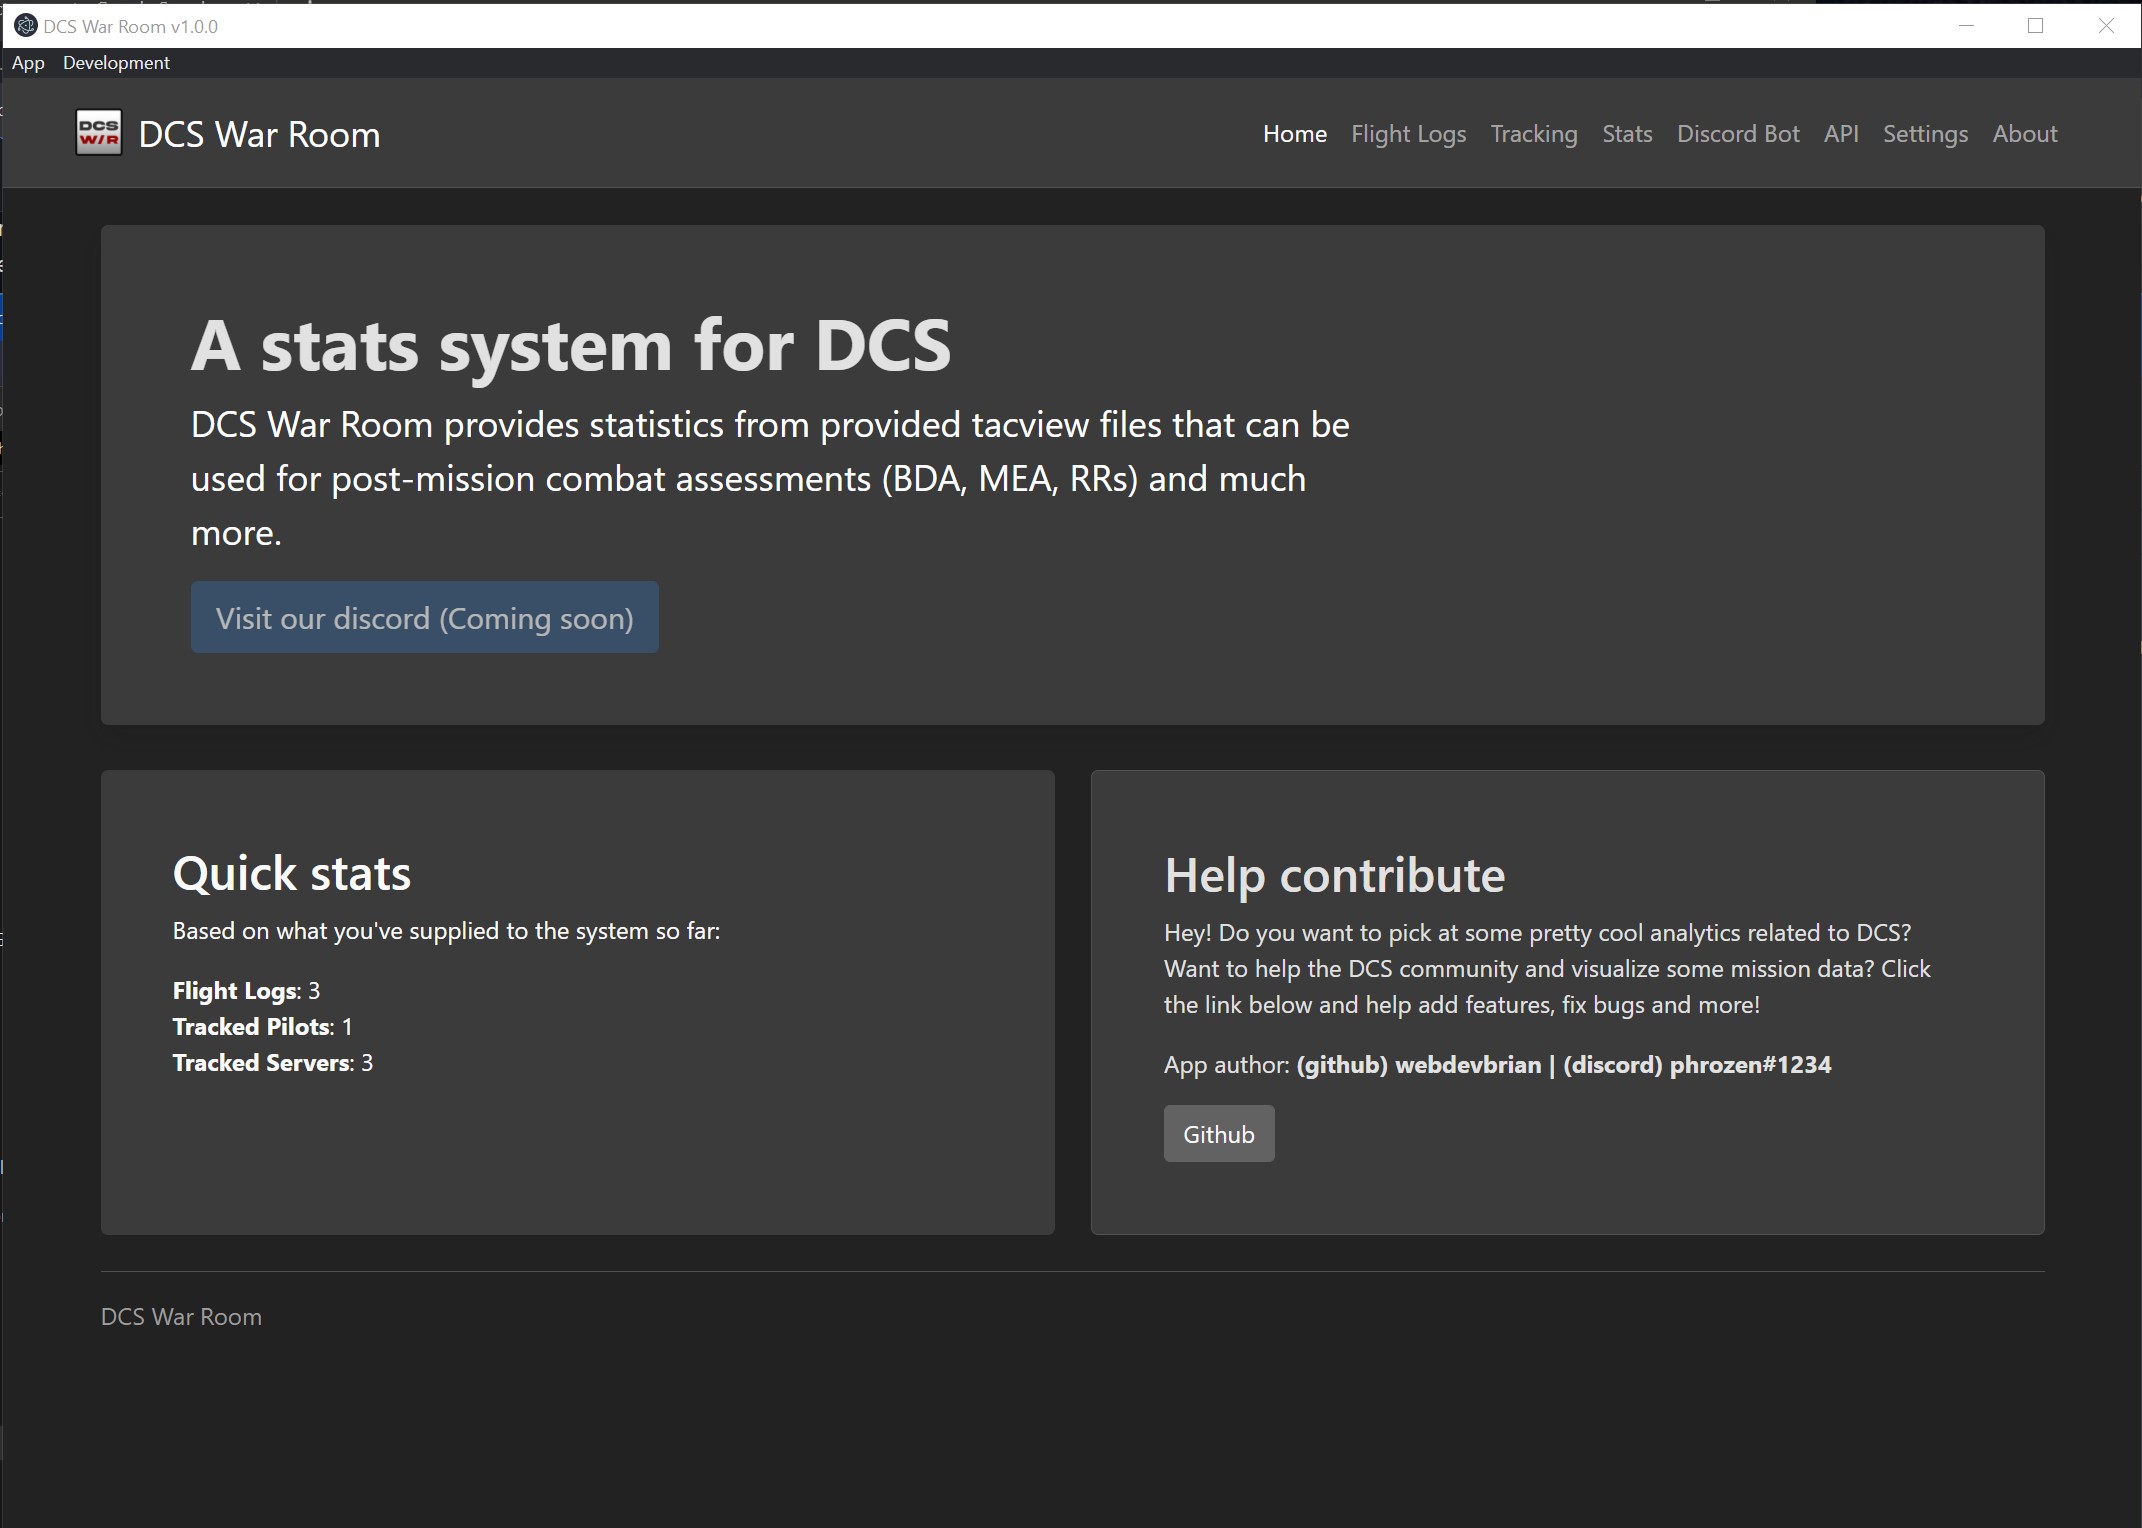The width and height of the screenshot is (2142, 1528).
Task: Open the Settings page
Action: [x=1925, y=134]
